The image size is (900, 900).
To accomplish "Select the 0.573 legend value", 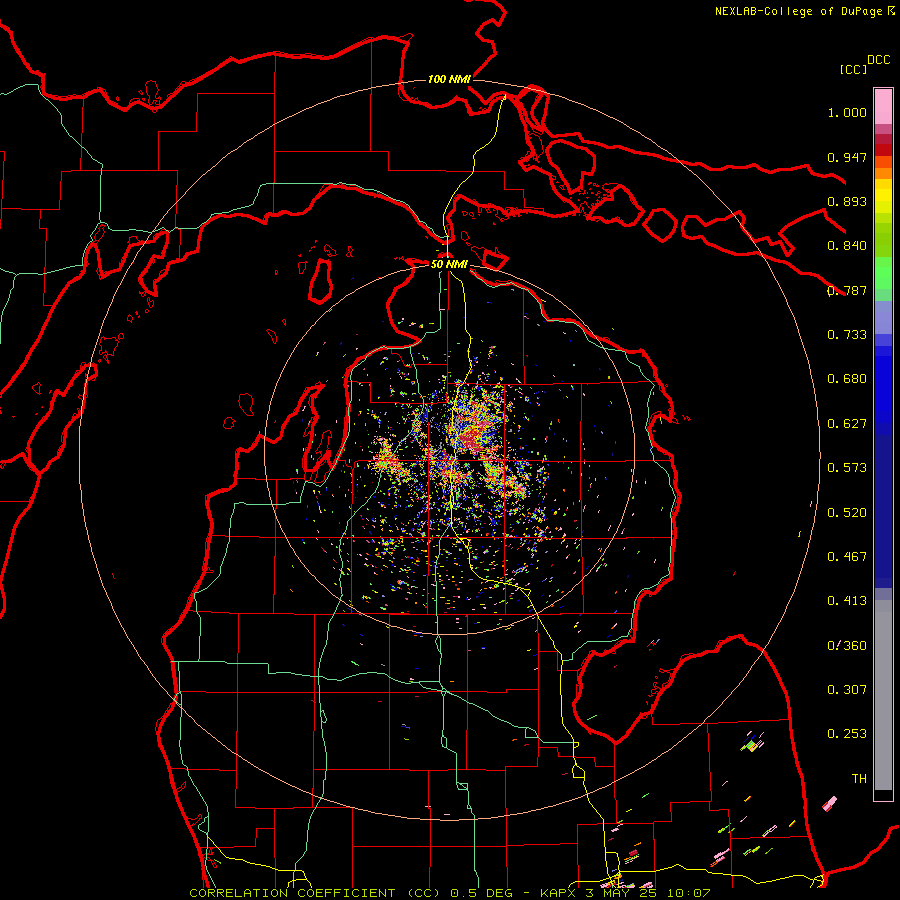I will (847, 468).
